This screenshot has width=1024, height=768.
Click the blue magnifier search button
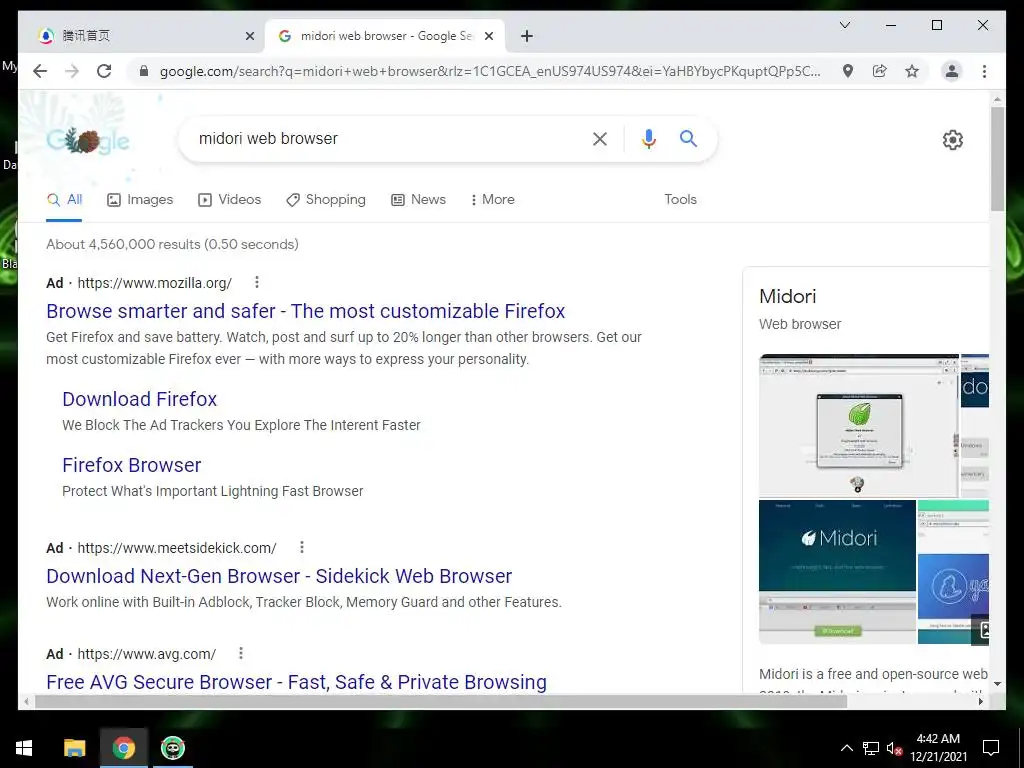[x=688, y=138]
